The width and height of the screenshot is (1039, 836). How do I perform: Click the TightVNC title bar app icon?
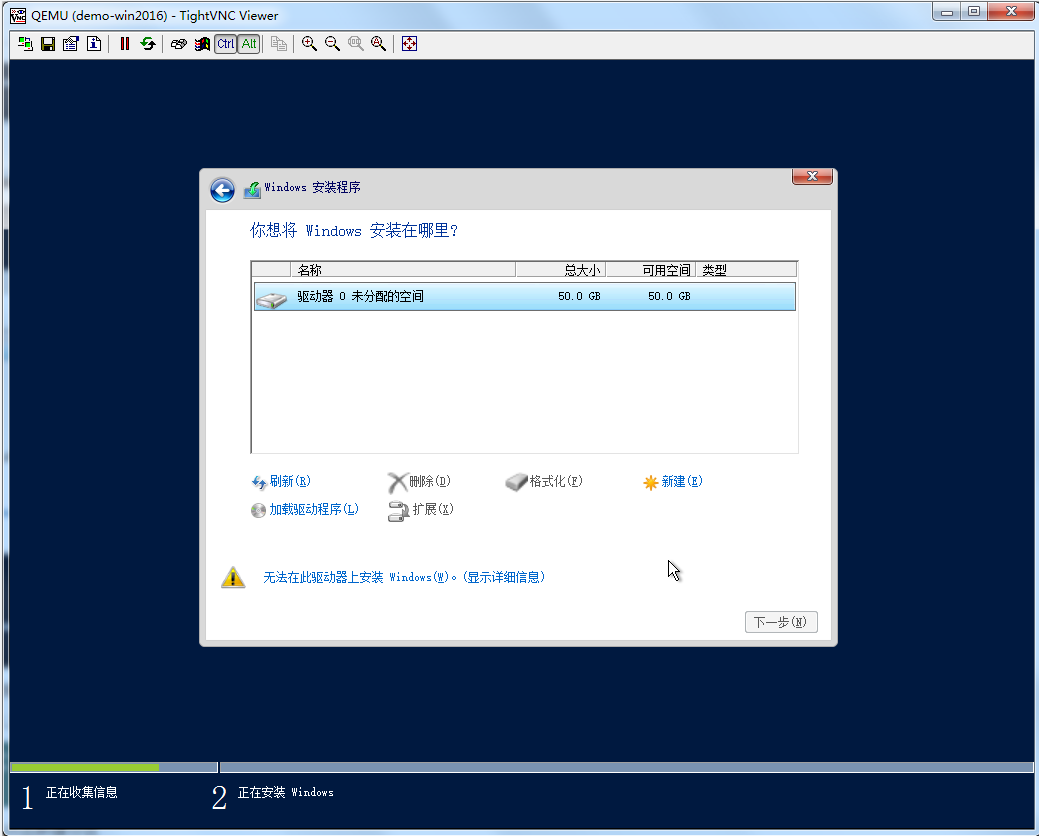tap(18, 15)
